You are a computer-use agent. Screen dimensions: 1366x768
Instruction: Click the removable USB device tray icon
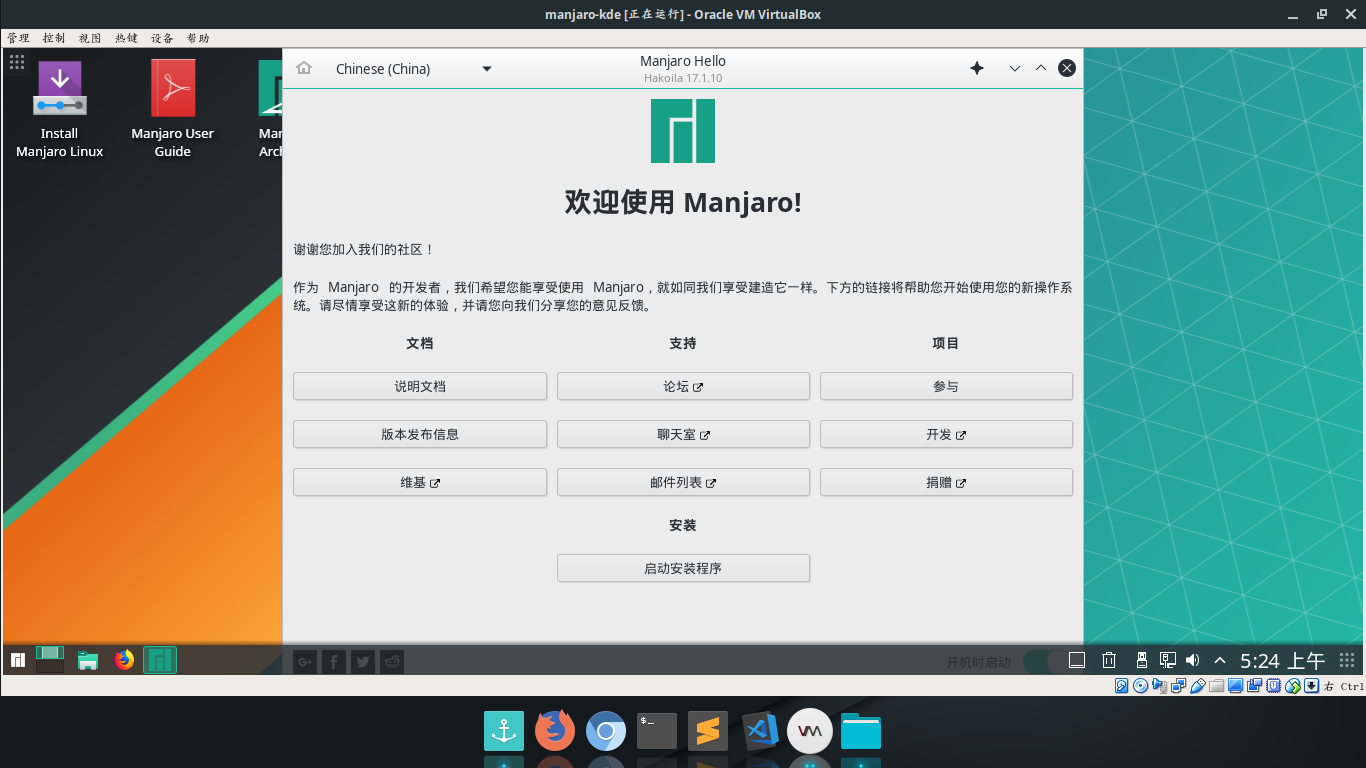tap(1141, 660)
